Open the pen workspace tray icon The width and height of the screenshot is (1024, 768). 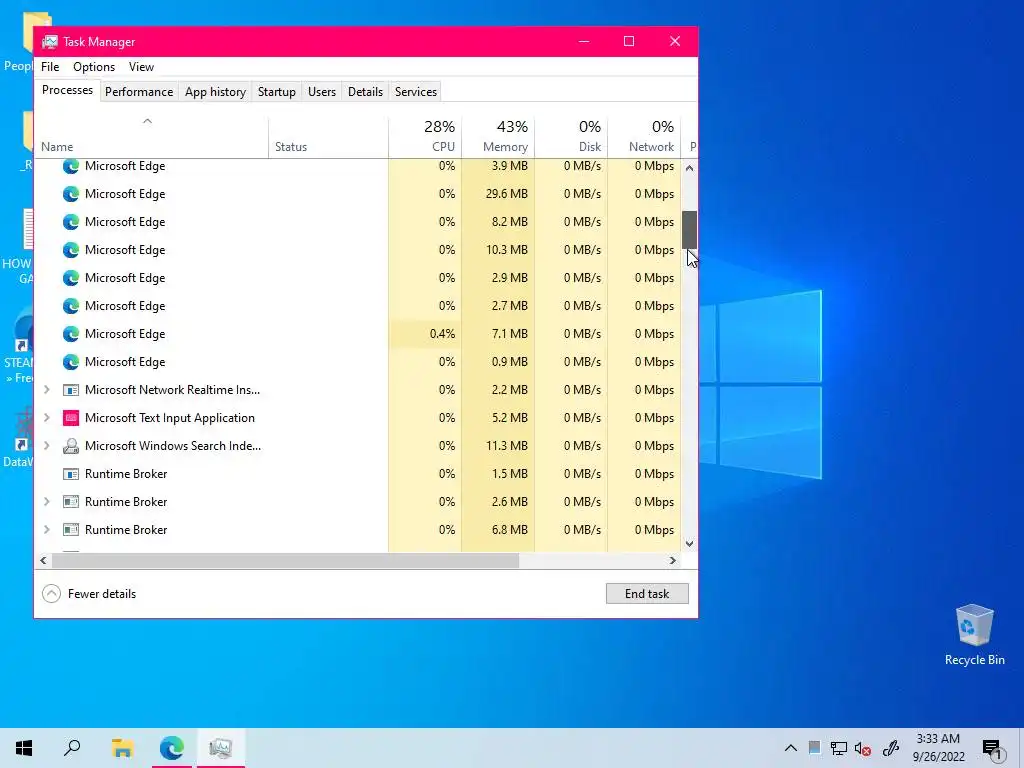pyautogui.click(x=891, y=748)
